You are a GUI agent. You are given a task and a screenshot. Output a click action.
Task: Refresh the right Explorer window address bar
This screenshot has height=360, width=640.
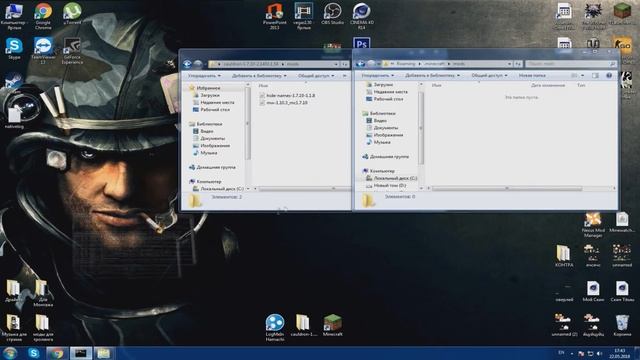pyautogui.click(x=518, y=64)
